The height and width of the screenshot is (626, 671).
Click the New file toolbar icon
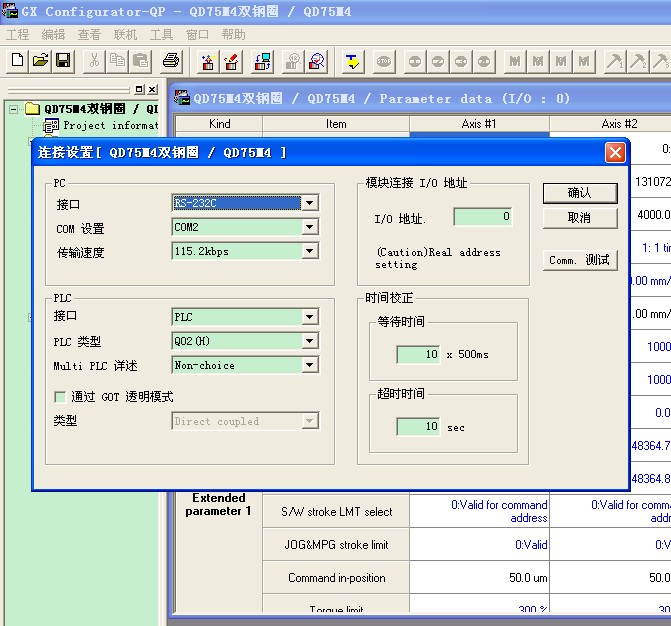[17, 61]
